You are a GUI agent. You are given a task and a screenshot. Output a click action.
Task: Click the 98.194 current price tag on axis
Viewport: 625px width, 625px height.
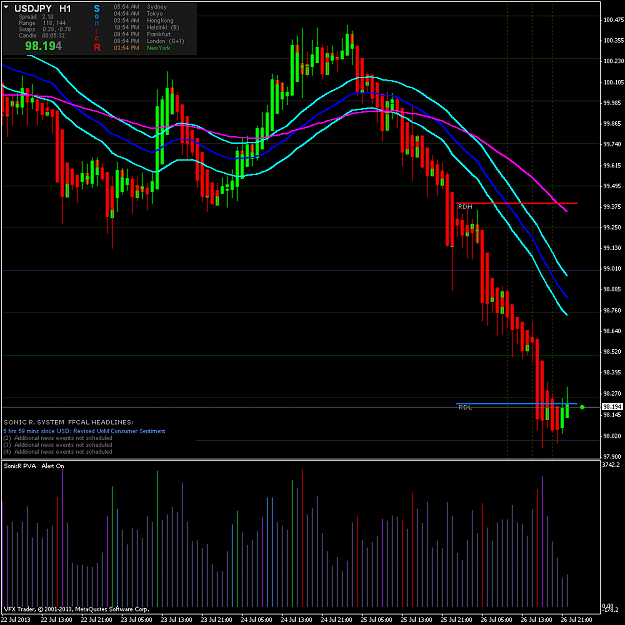[612, 407]
